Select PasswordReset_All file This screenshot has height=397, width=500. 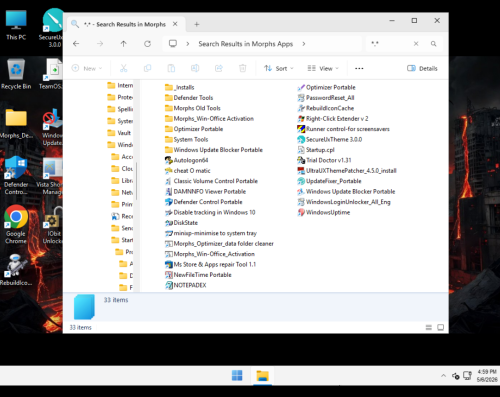pos(326,98)
